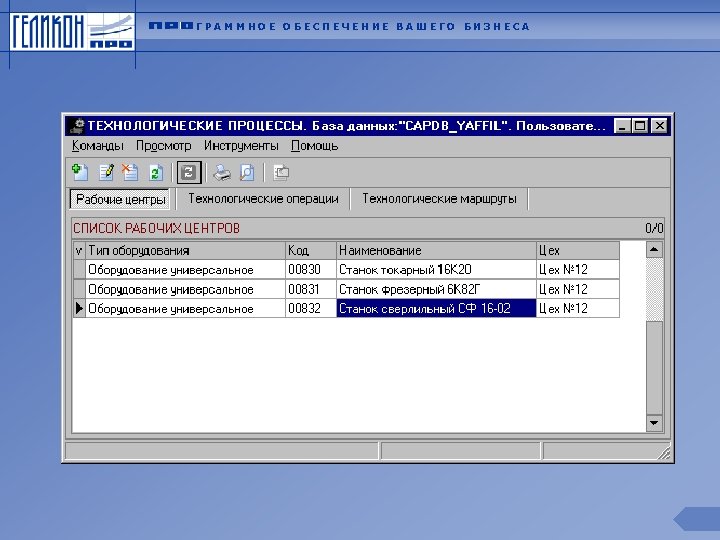The height and width of the screenshot is (540, 720).
Task: Maximize the Технологические процессы window
Action: (x=640, y=126)
